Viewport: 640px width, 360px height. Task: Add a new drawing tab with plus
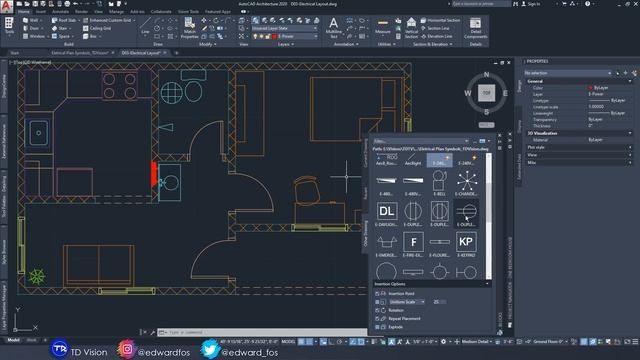pyautogui.click(x=176, y=53)
